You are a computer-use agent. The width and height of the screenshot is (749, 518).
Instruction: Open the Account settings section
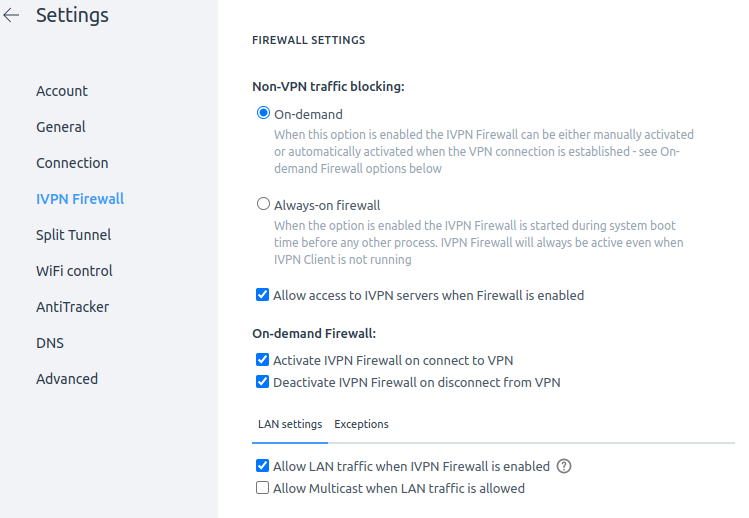click(x=62, y=91)
